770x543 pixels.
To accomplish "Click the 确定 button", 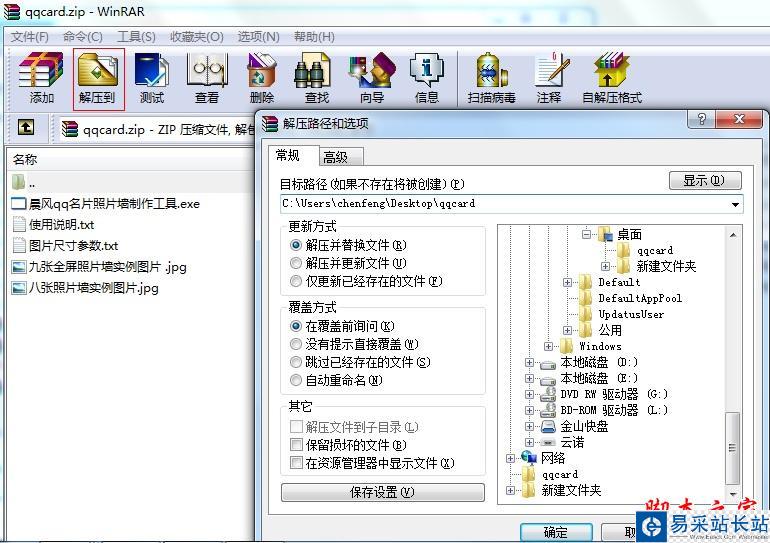I will point(556,532).
